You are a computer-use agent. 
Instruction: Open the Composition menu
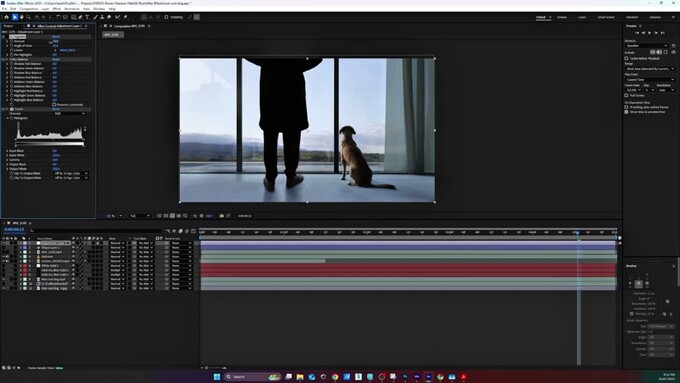tap(29, 9)
